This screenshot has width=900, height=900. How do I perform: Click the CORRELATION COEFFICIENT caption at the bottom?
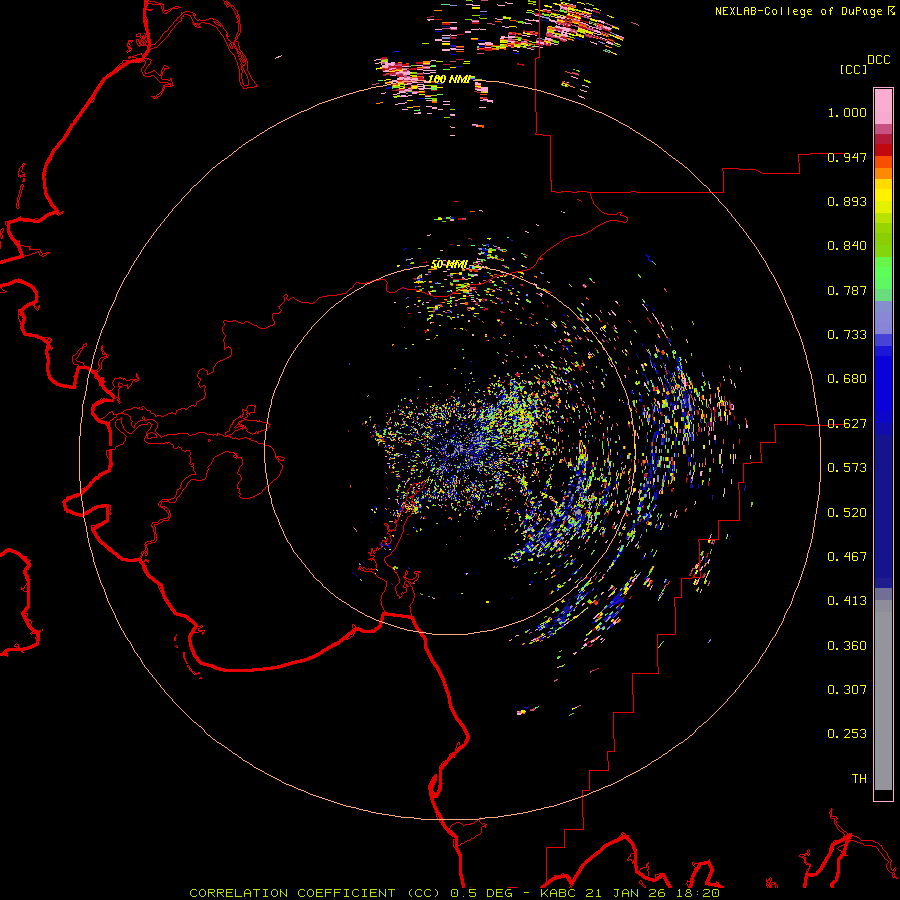[x=454, y=893]
